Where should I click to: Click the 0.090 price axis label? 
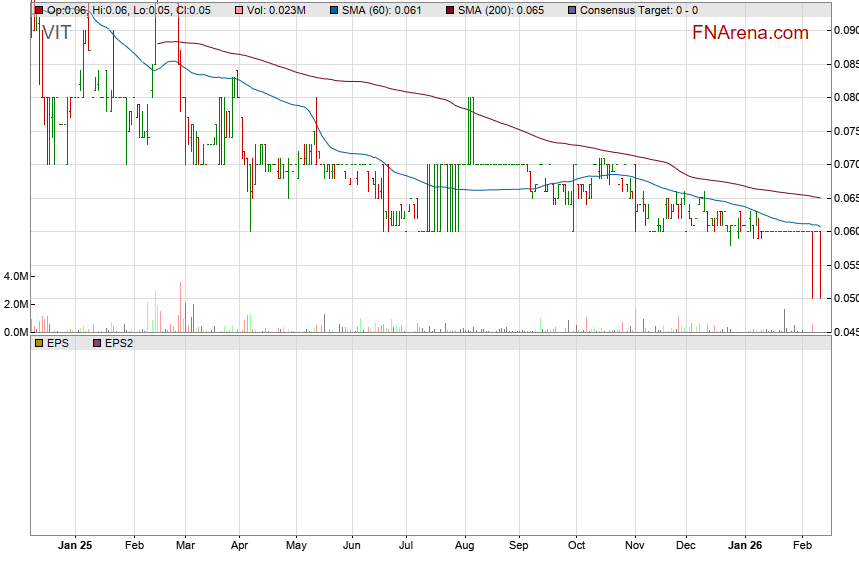[845, 30]
